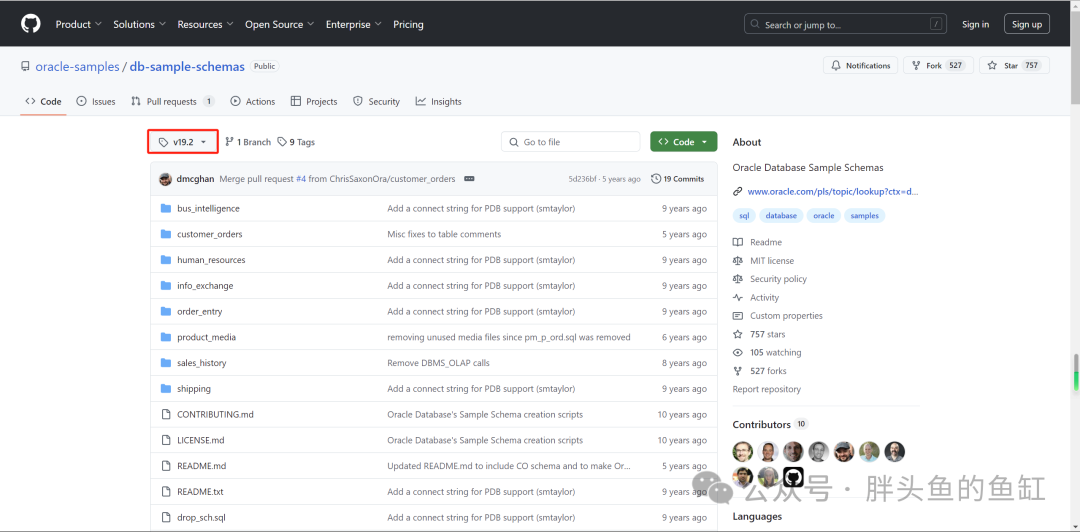The width and height of the screenshot is (1080, 532).
Task: Expand the Product menu in header
Action: [78, 24]
